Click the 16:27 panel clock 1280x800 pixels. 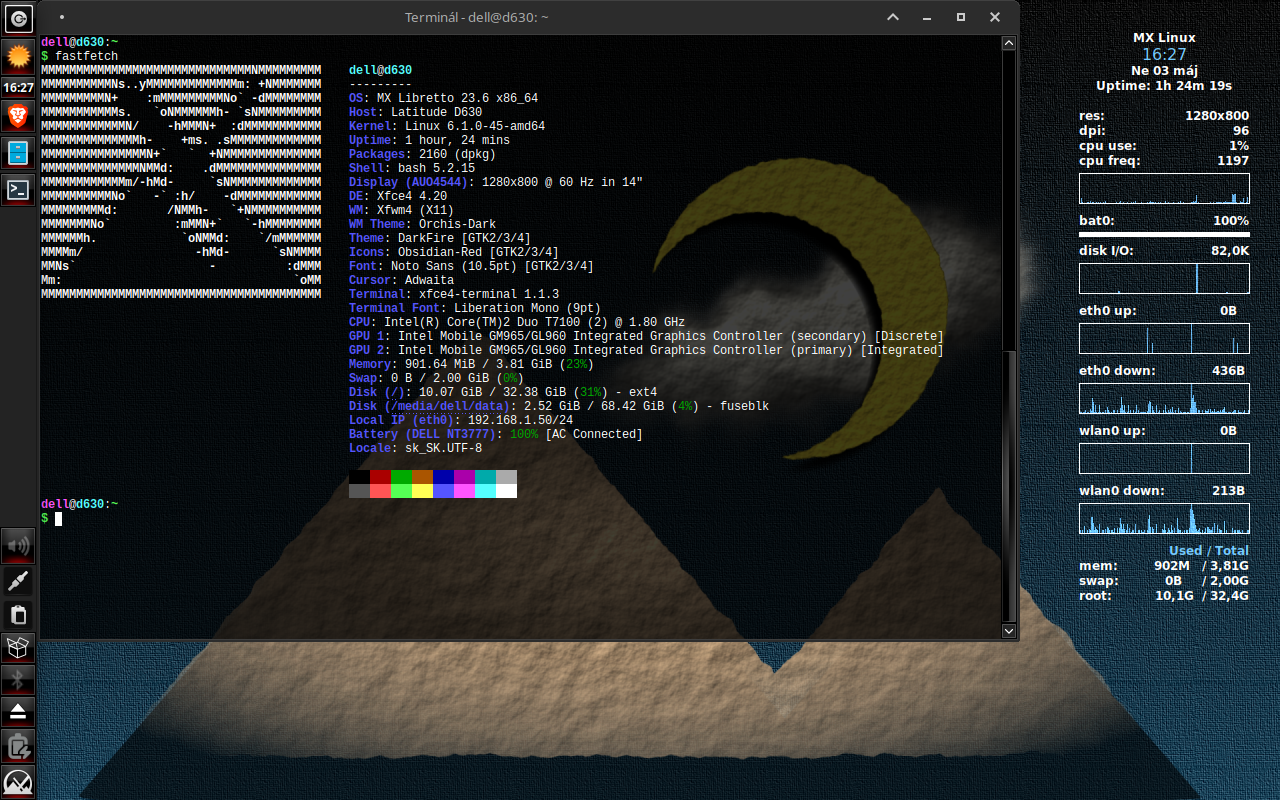(x=18, y=88)
